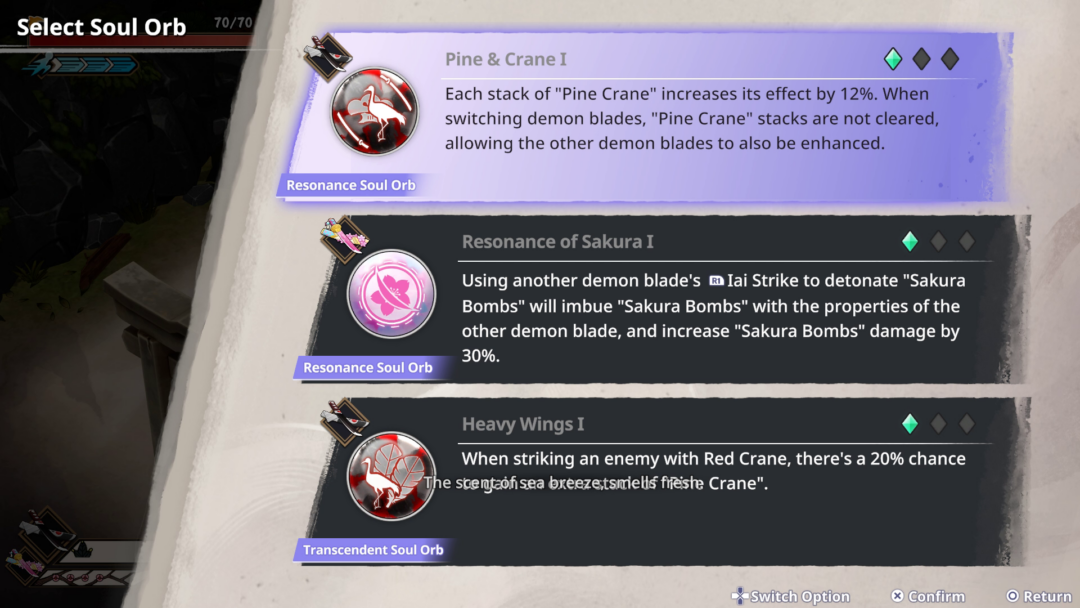Select the Resonance of Sakura I title
Image resolution: width=1080 pixels, height=608 pixels.
pos(557,242)
